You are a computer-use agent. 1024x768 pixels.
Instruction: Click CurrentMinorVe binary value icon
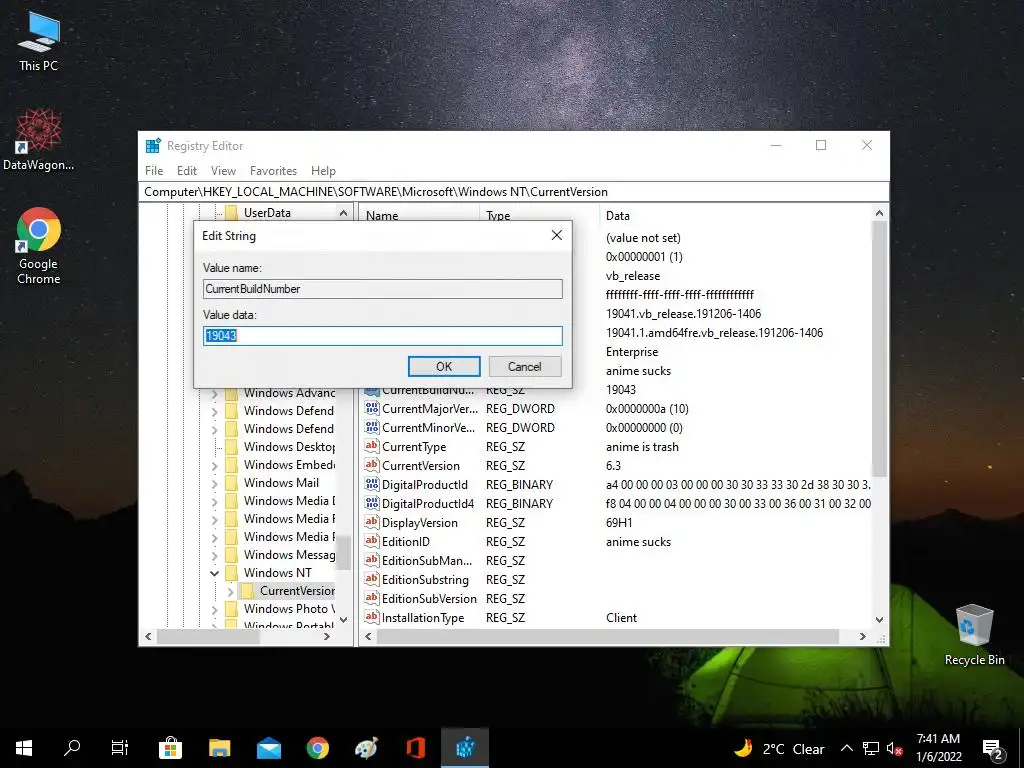click(372, 428)
